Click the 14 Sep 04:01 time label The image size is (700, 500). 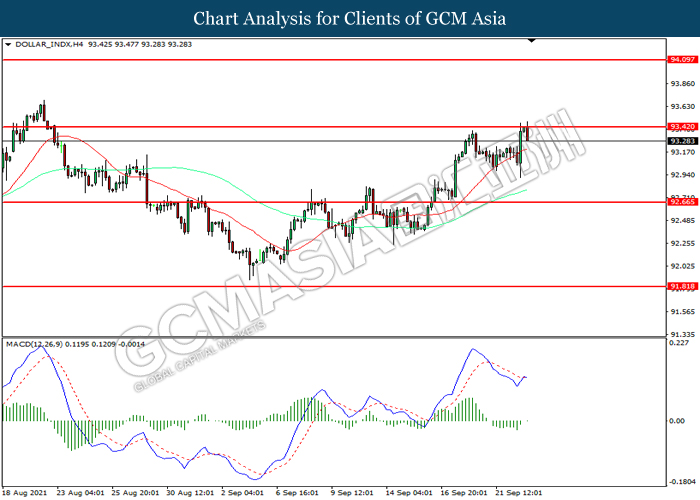tap(409, 493)
